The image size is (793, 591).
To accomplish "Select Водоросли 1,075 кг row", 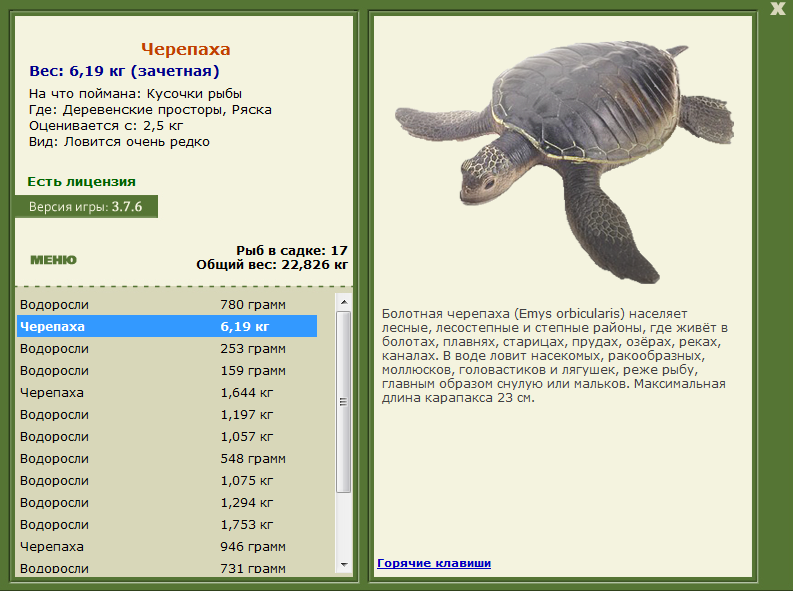I will 167,480.
